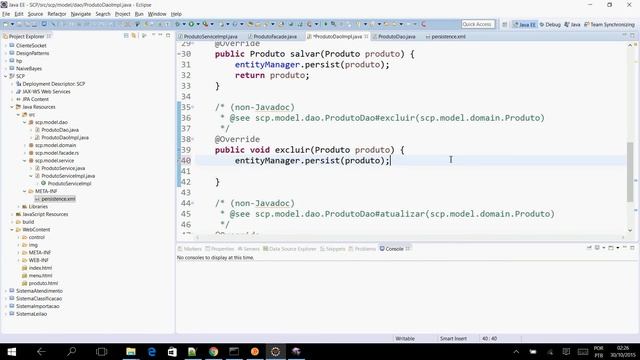Click the Run External Tools toolbar icon

205,24
